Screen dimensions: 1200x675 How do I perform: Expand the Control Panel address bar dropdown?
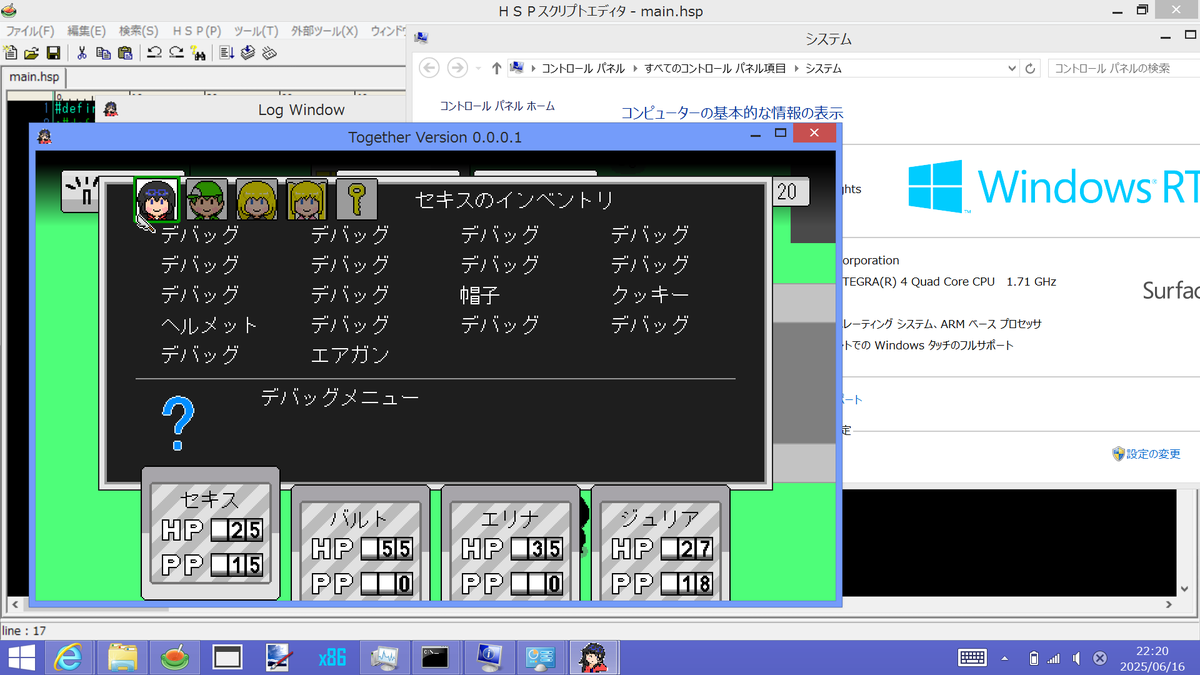1011,68
